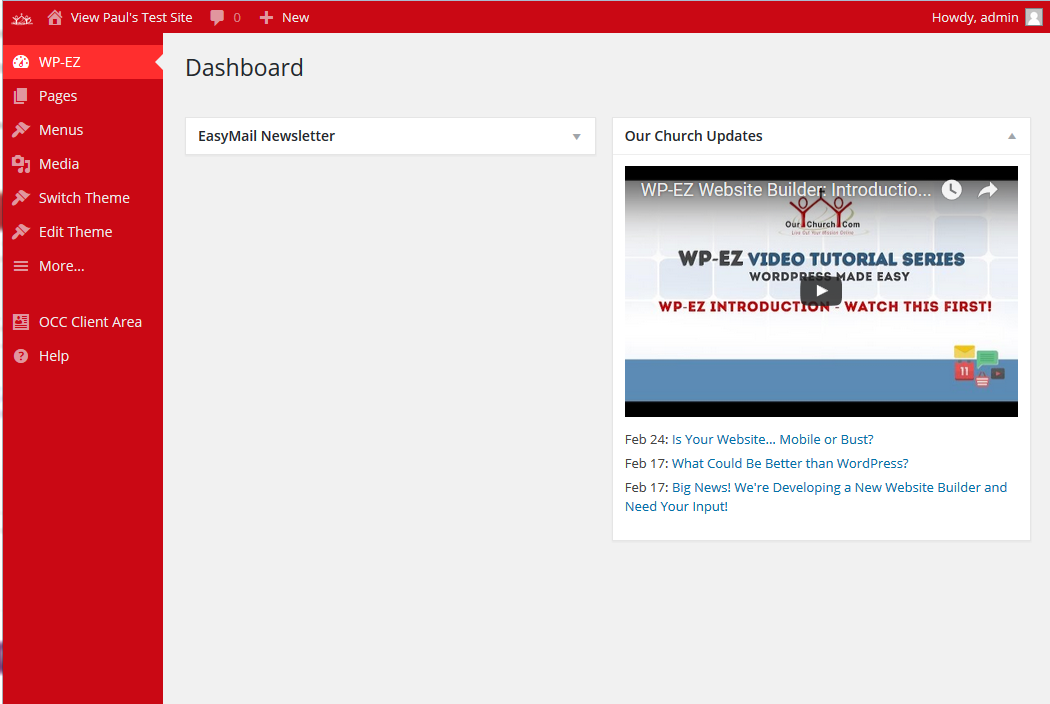This screenshot has height=704, width=1050.
Task: Open the WP-EZ menu item
Action: coord(82,62)
